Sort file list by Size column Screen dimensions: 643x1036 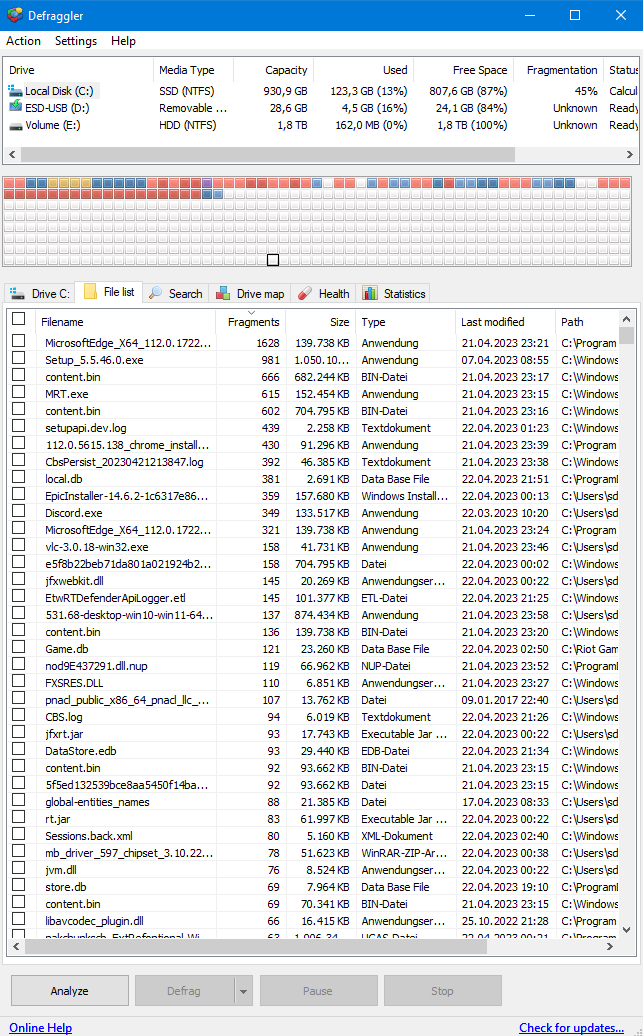[x=321, y=322]
